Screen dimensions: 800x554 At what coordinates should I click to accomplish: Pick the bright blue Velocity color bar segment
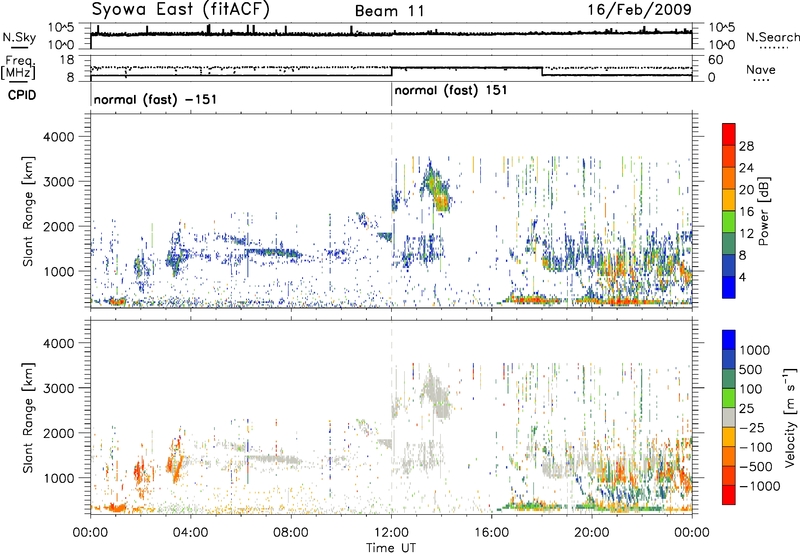729,340
